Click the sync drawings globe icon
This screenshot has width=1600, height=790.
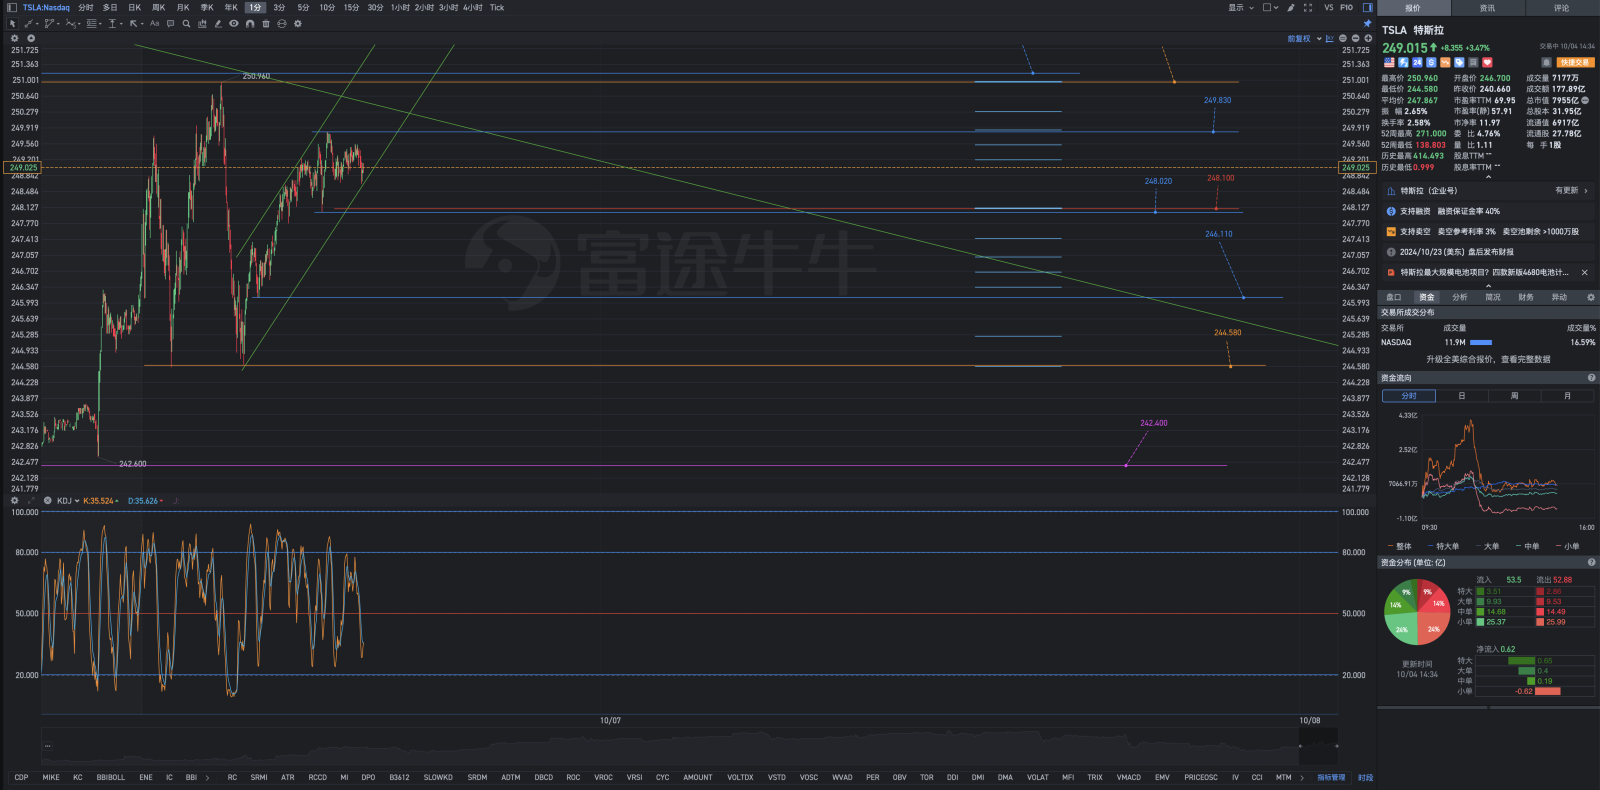pyautogui.click(x=282, y=23)
